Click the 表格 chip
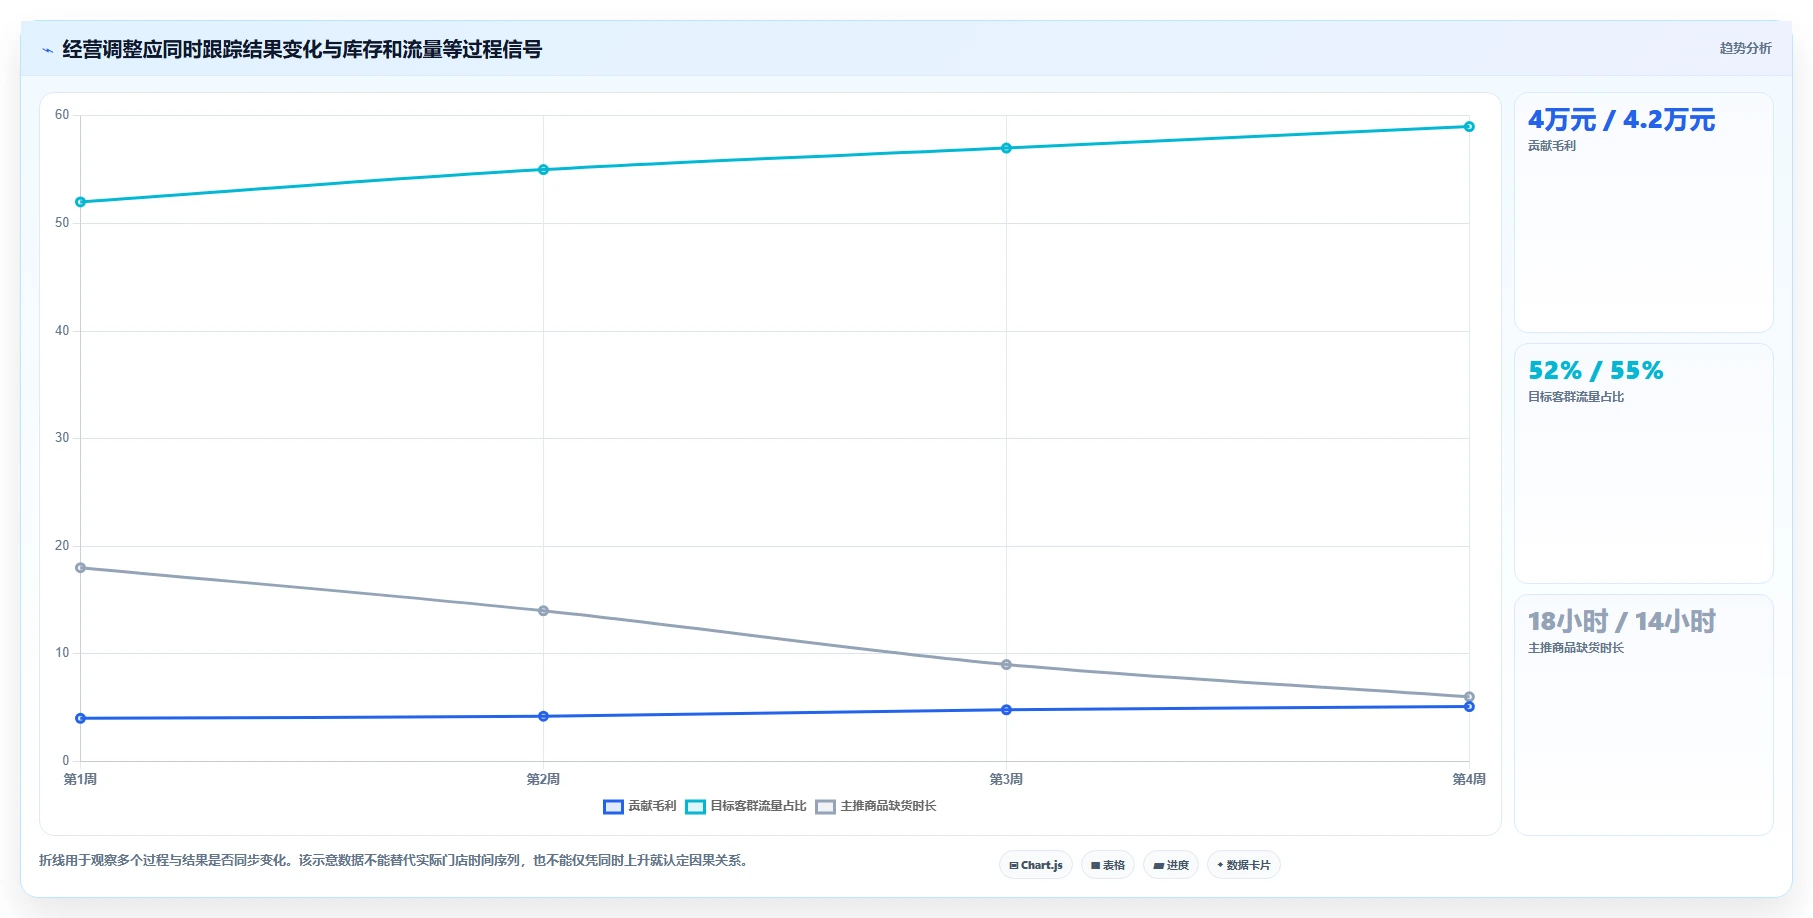Image resolution: width=1813 pixels, height=918 pixels. click(x=1108, y=865)
